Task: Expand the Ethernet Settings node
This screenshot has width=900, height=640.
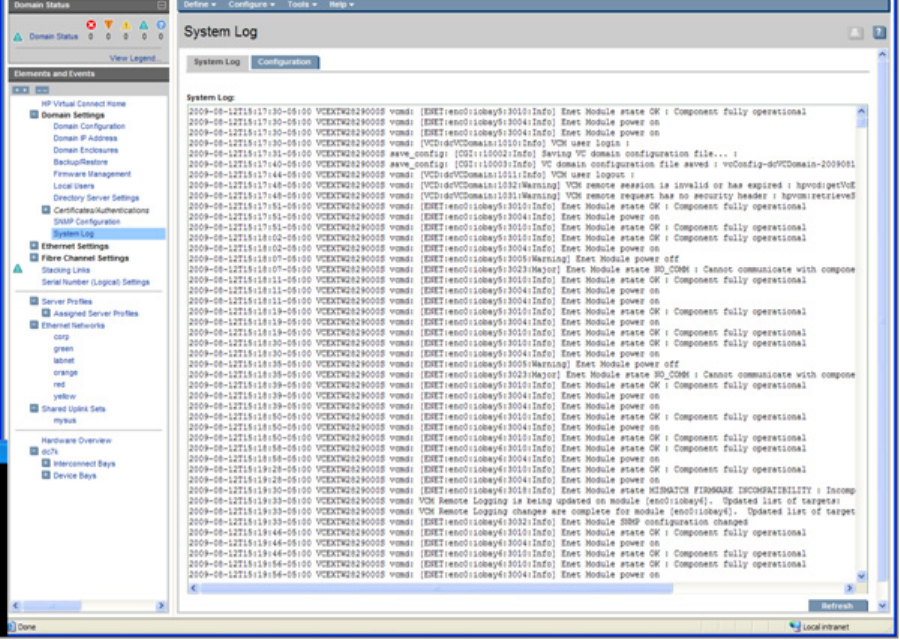Action: pyautogui.click(x=33, y=246)
